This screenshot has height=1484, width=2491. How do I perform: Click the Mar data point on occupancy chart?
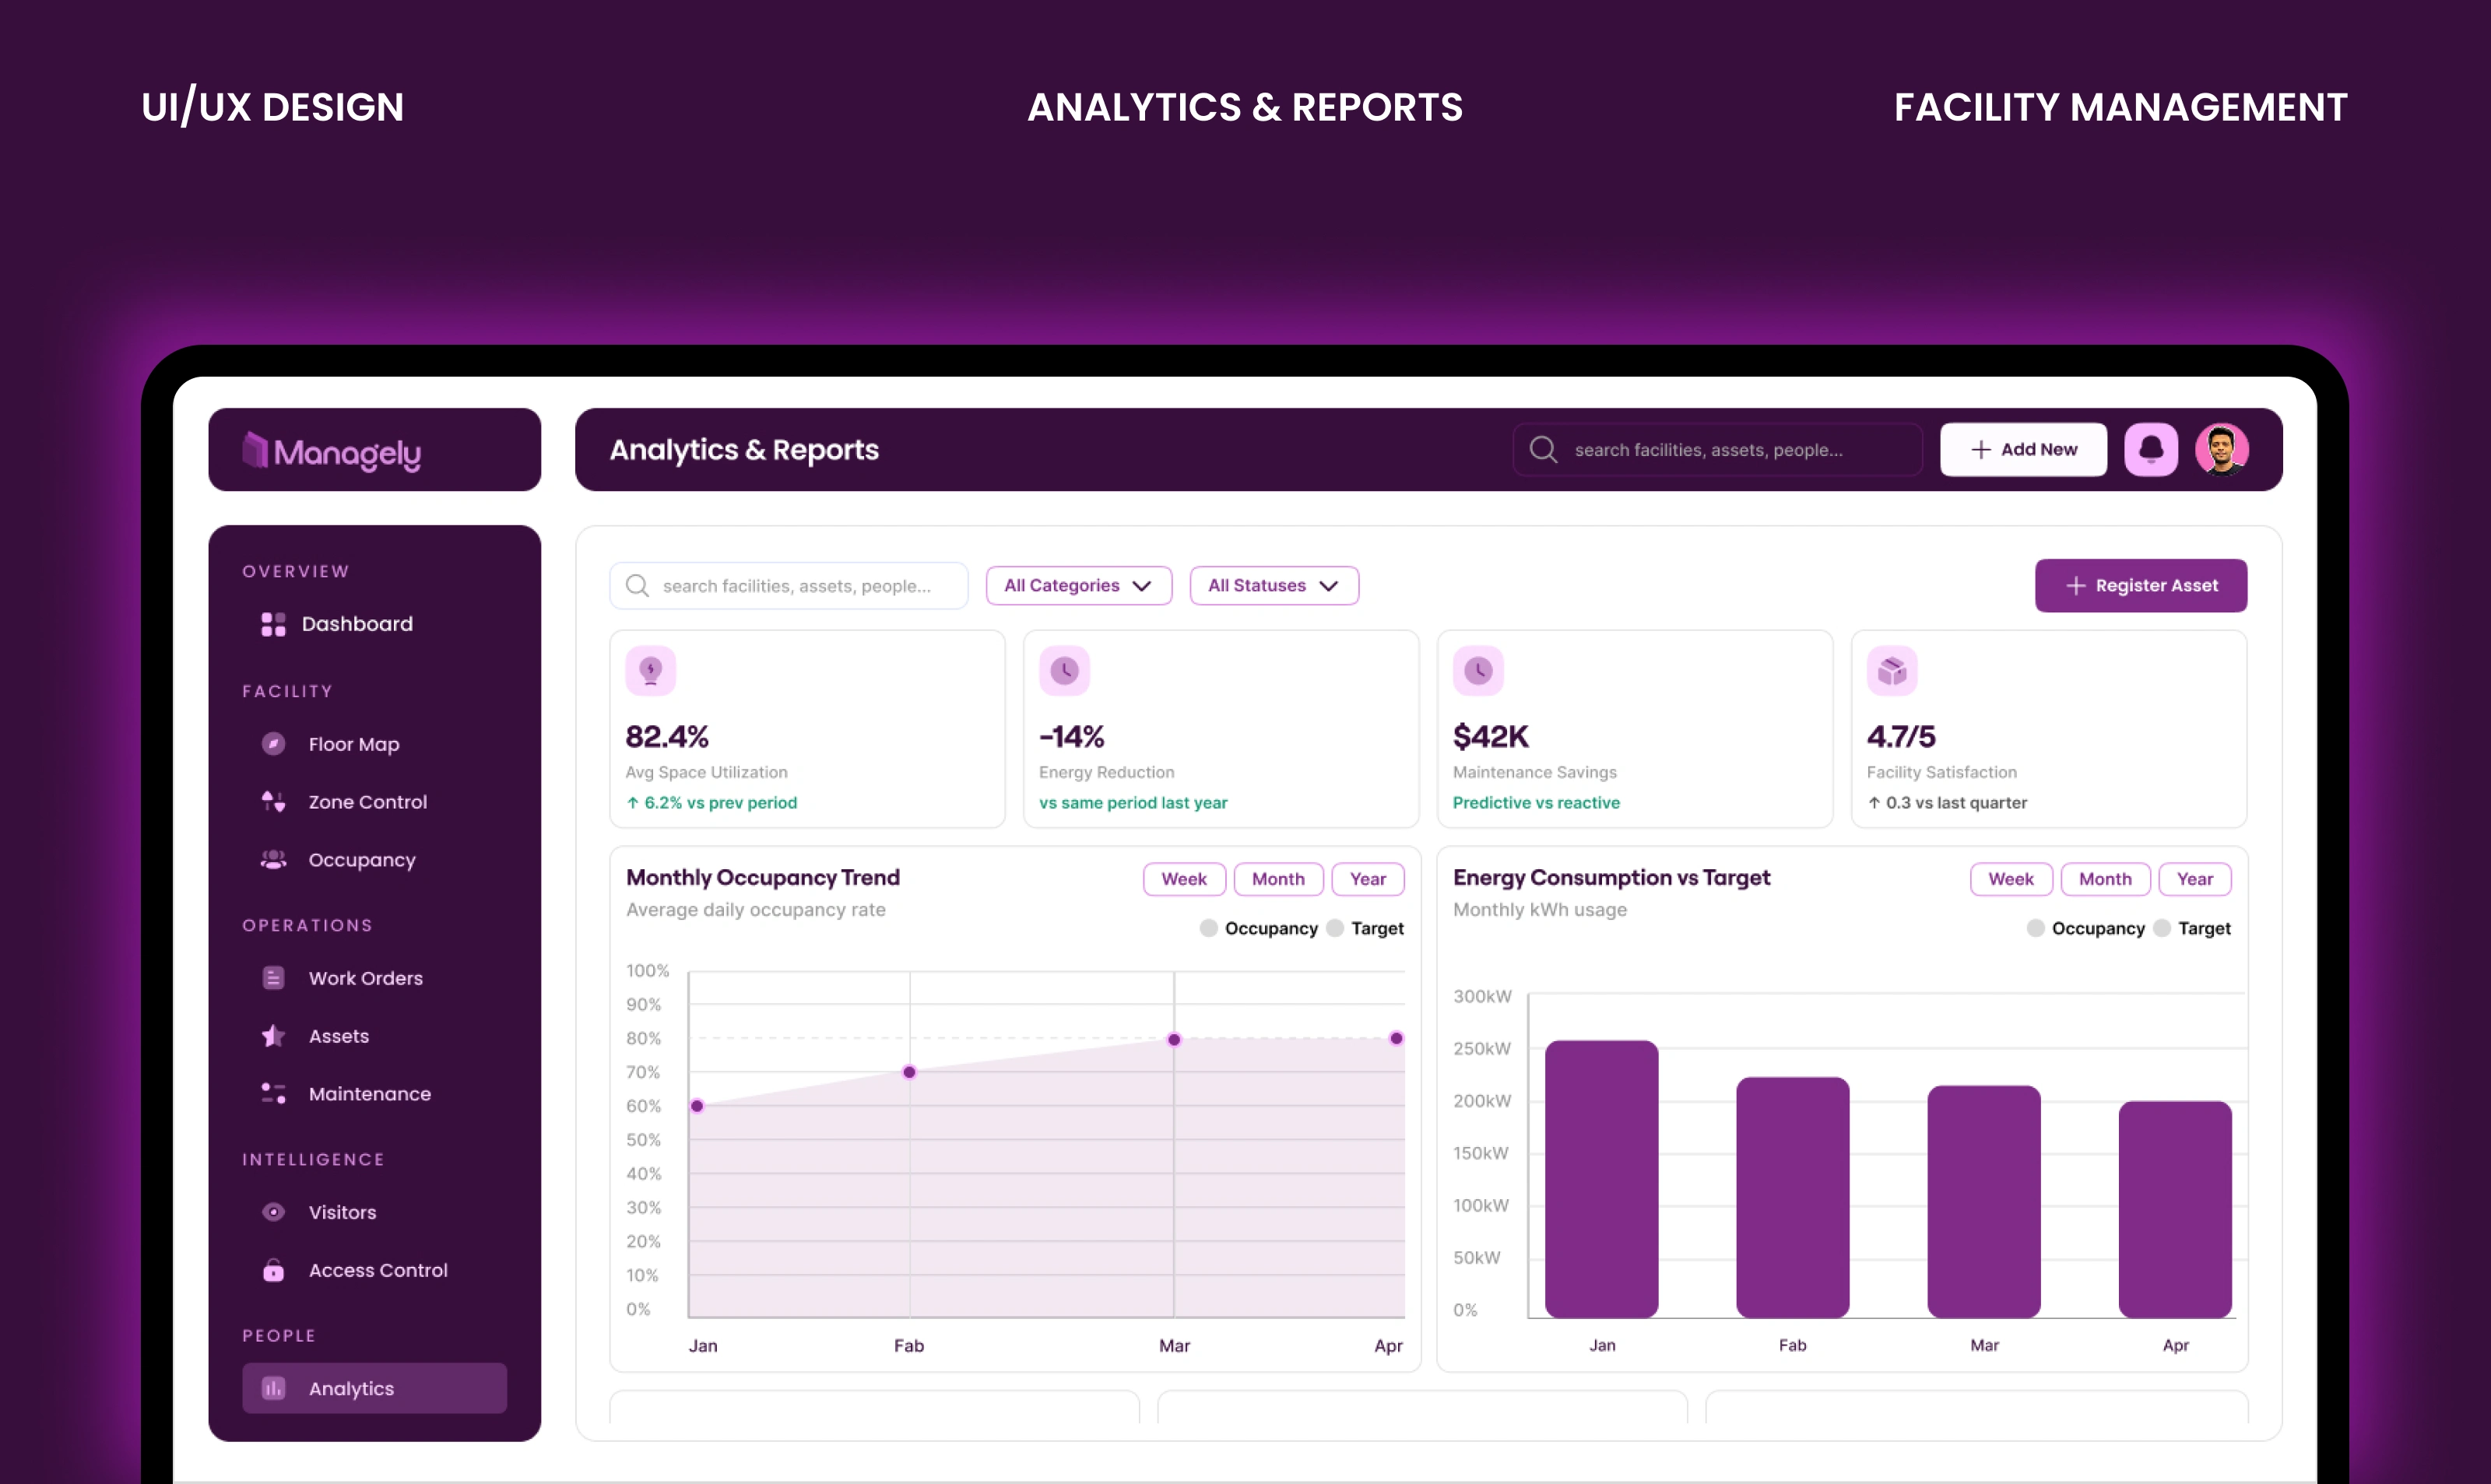1174,1040
